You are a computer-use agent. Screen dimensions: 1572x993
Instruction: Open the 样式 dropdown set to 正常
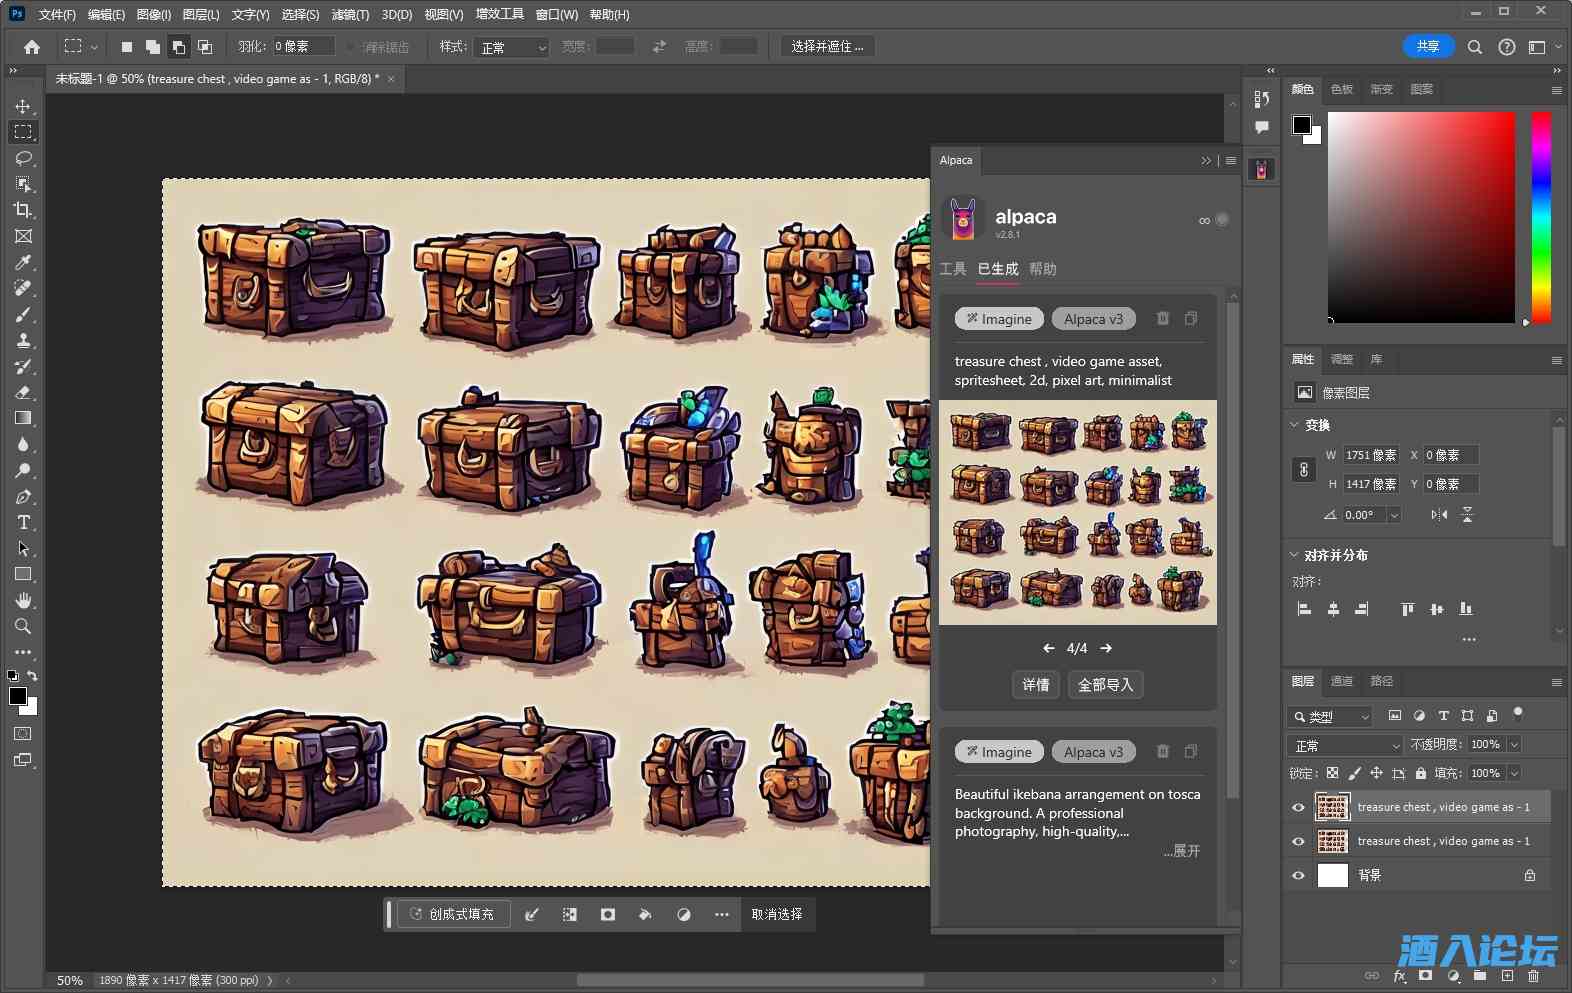tap(512, 47)
